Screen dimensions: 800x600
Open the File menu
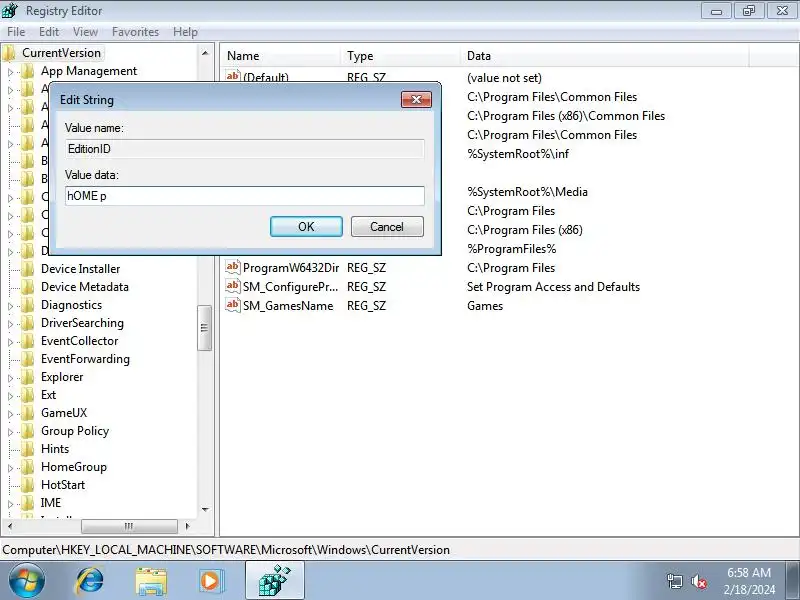(x=16, y=32)
